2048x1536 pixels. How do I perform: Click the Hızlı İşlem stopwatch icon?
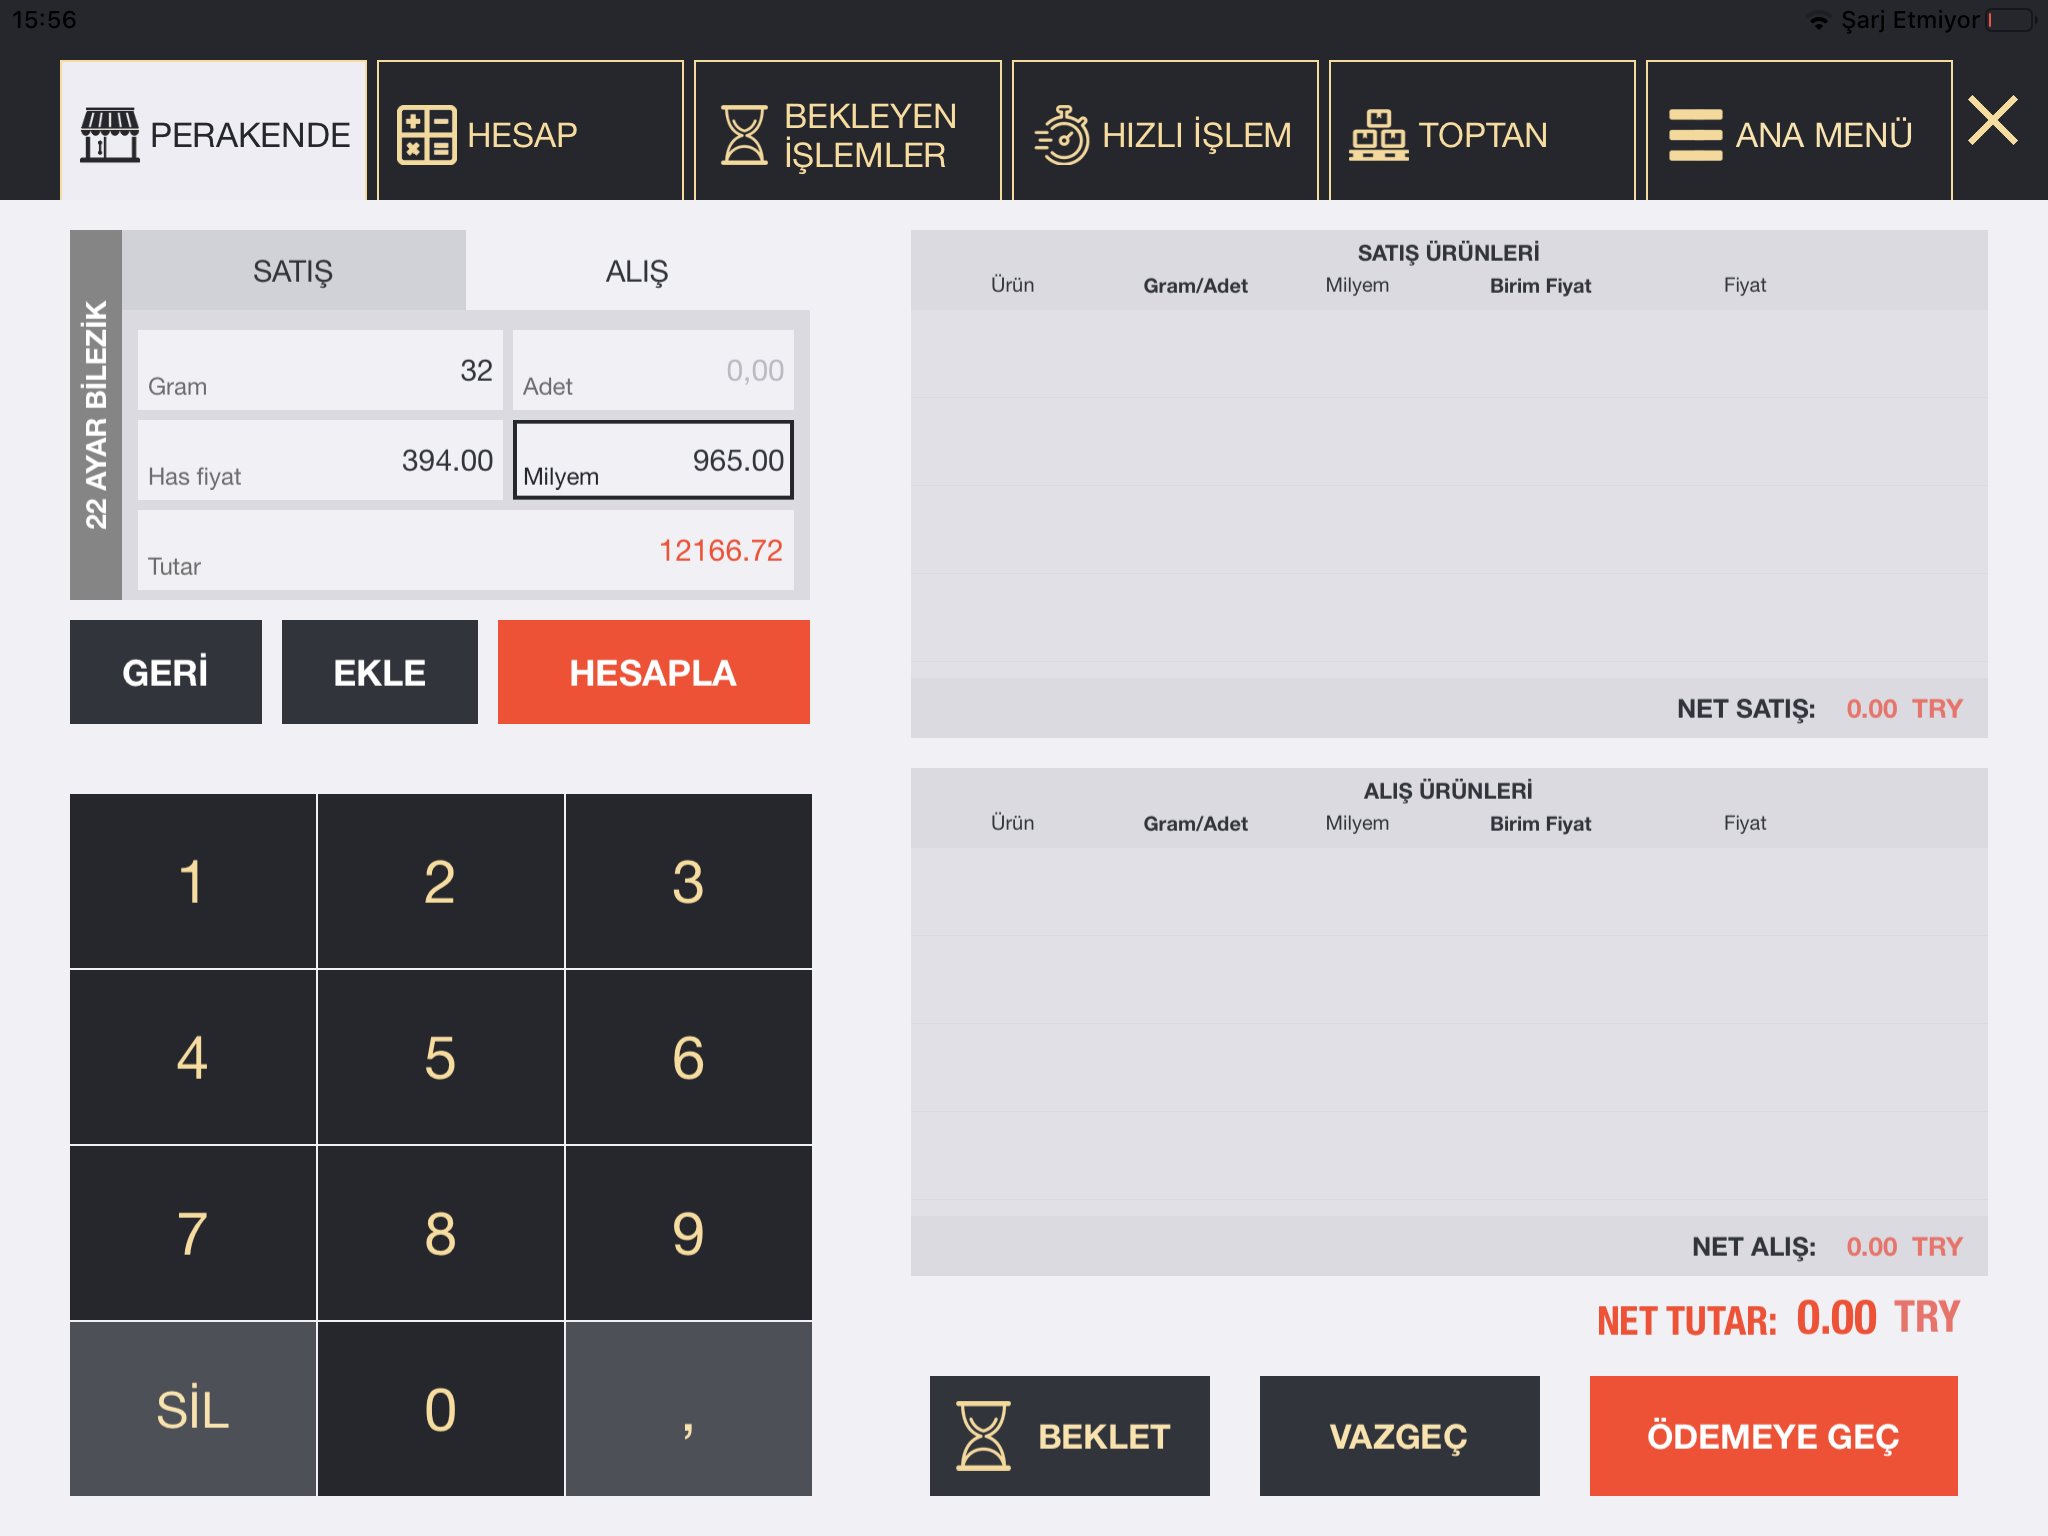[1062, 134]
